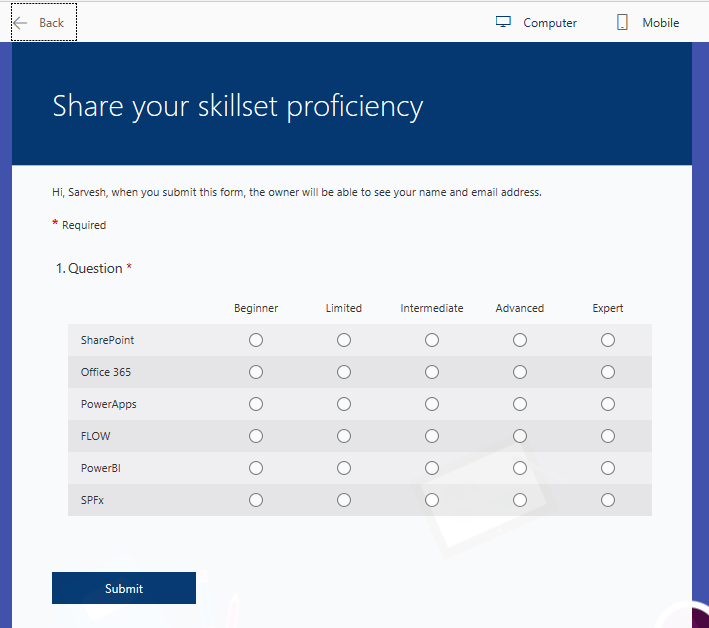Click the Office 365 row label
The height and width of the screenshot is (628, 709).
coord(106,372)
